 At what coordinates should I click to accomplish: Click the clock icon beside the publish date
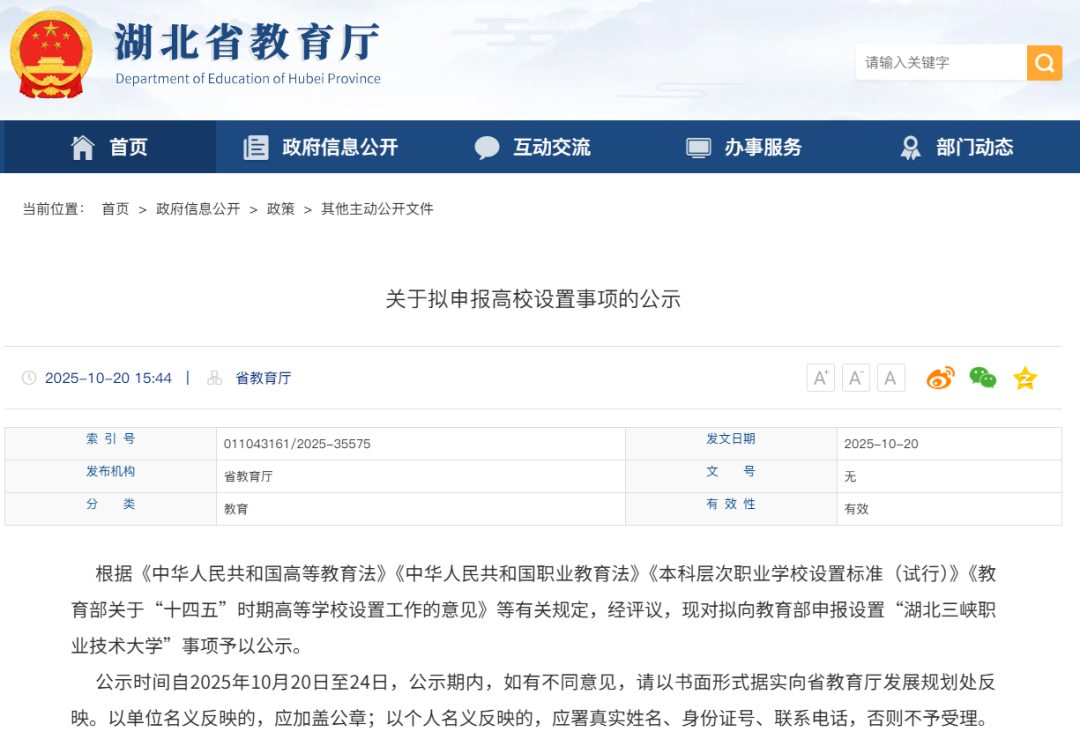[31, 377]
